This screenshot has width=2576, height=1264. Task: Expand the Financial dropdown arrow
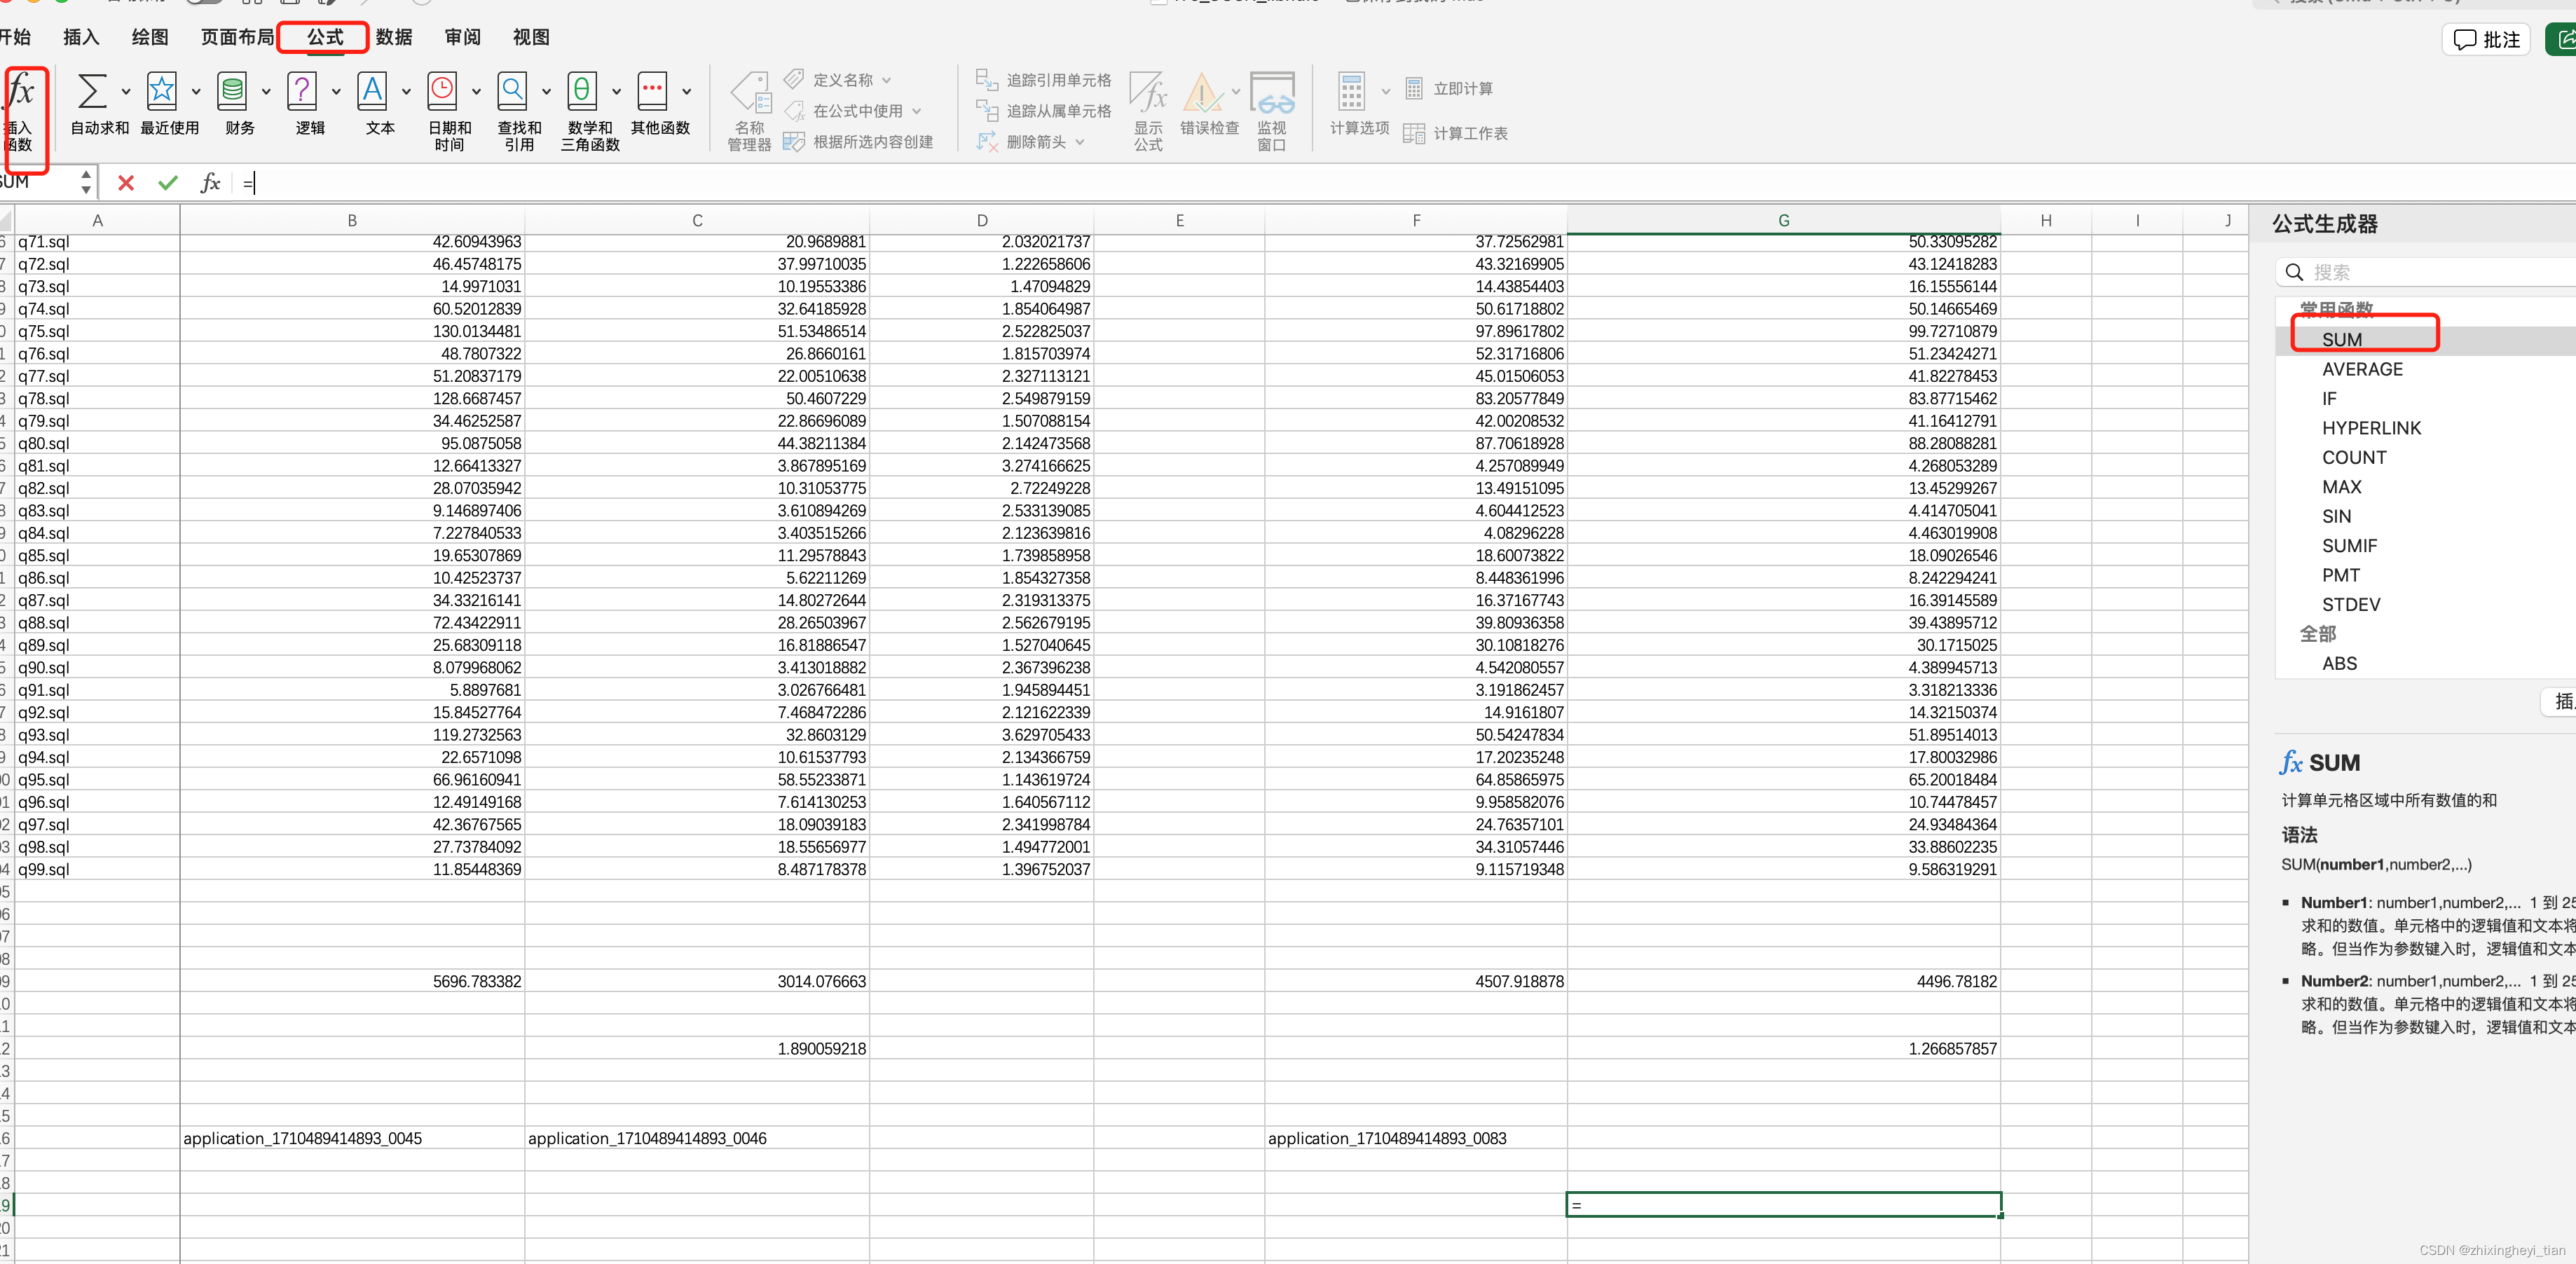266,92
